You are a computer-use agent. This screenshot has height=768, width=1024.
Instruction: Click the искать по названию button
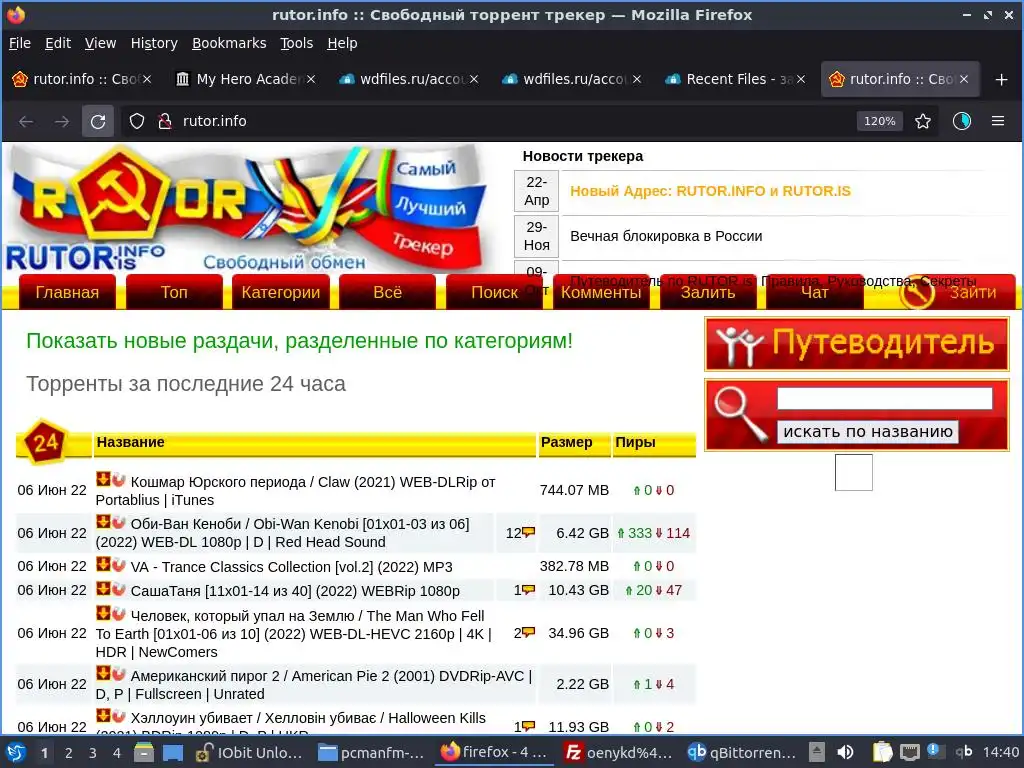pos(868,432)
